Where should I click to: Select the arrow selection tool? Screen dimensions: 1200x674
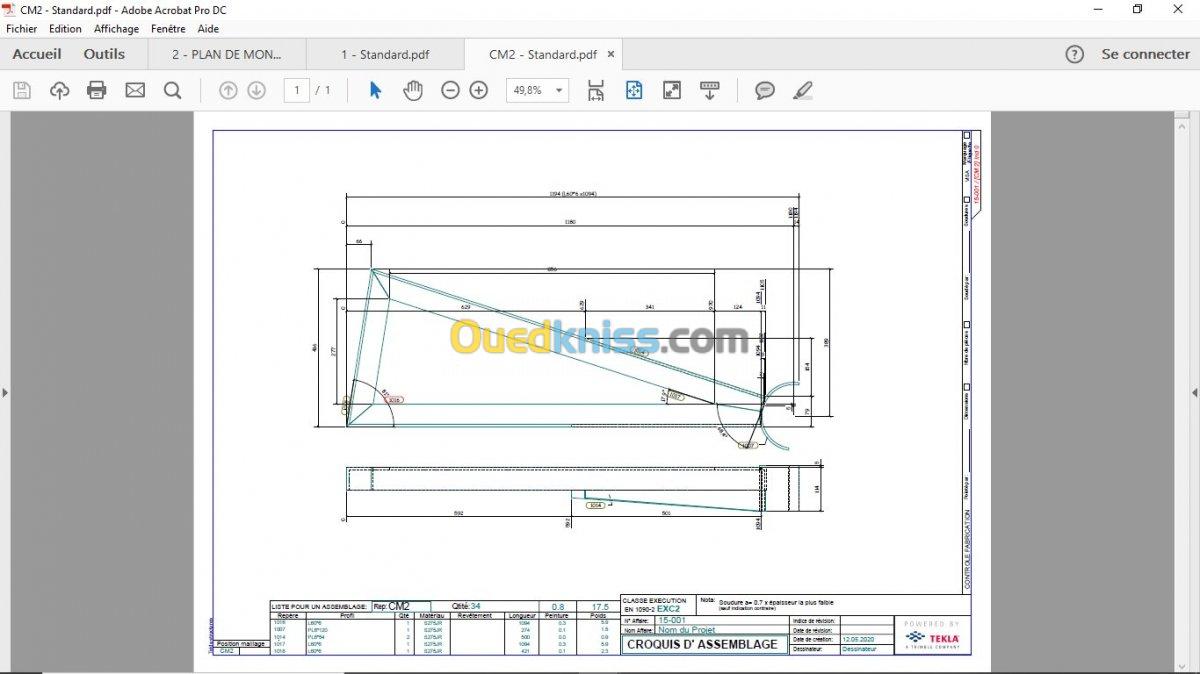pyautogui.click(x=375, y=91)
